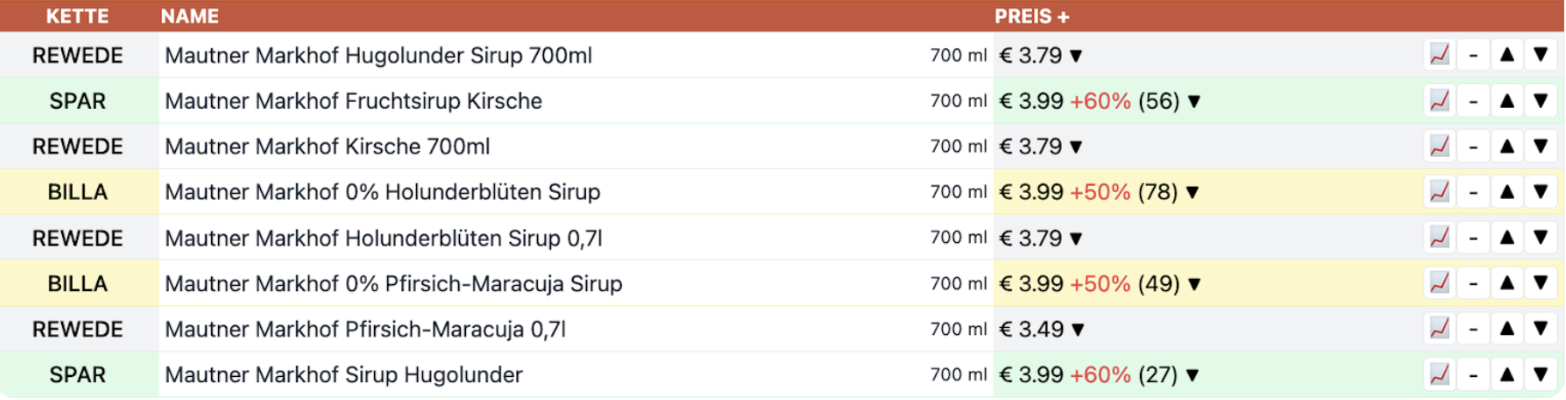Expand price history of Fruchtsirup Kirsche
This screenshot has height=400, width=1566.
click(1192, 101)
